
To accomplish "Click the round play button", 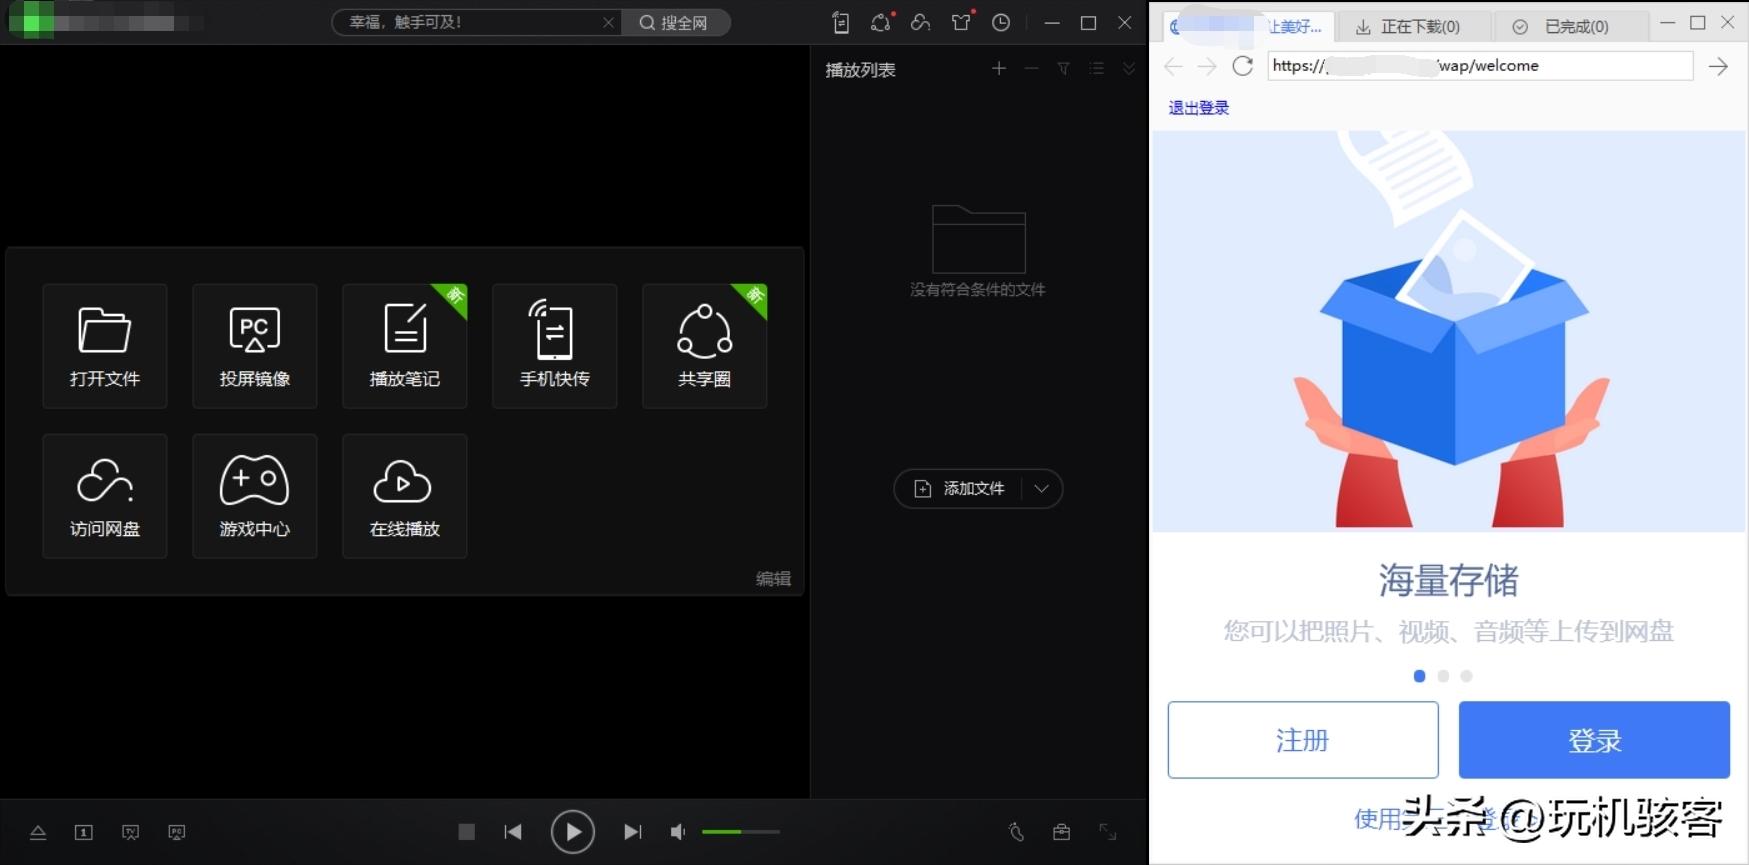I will pos(573,832).
